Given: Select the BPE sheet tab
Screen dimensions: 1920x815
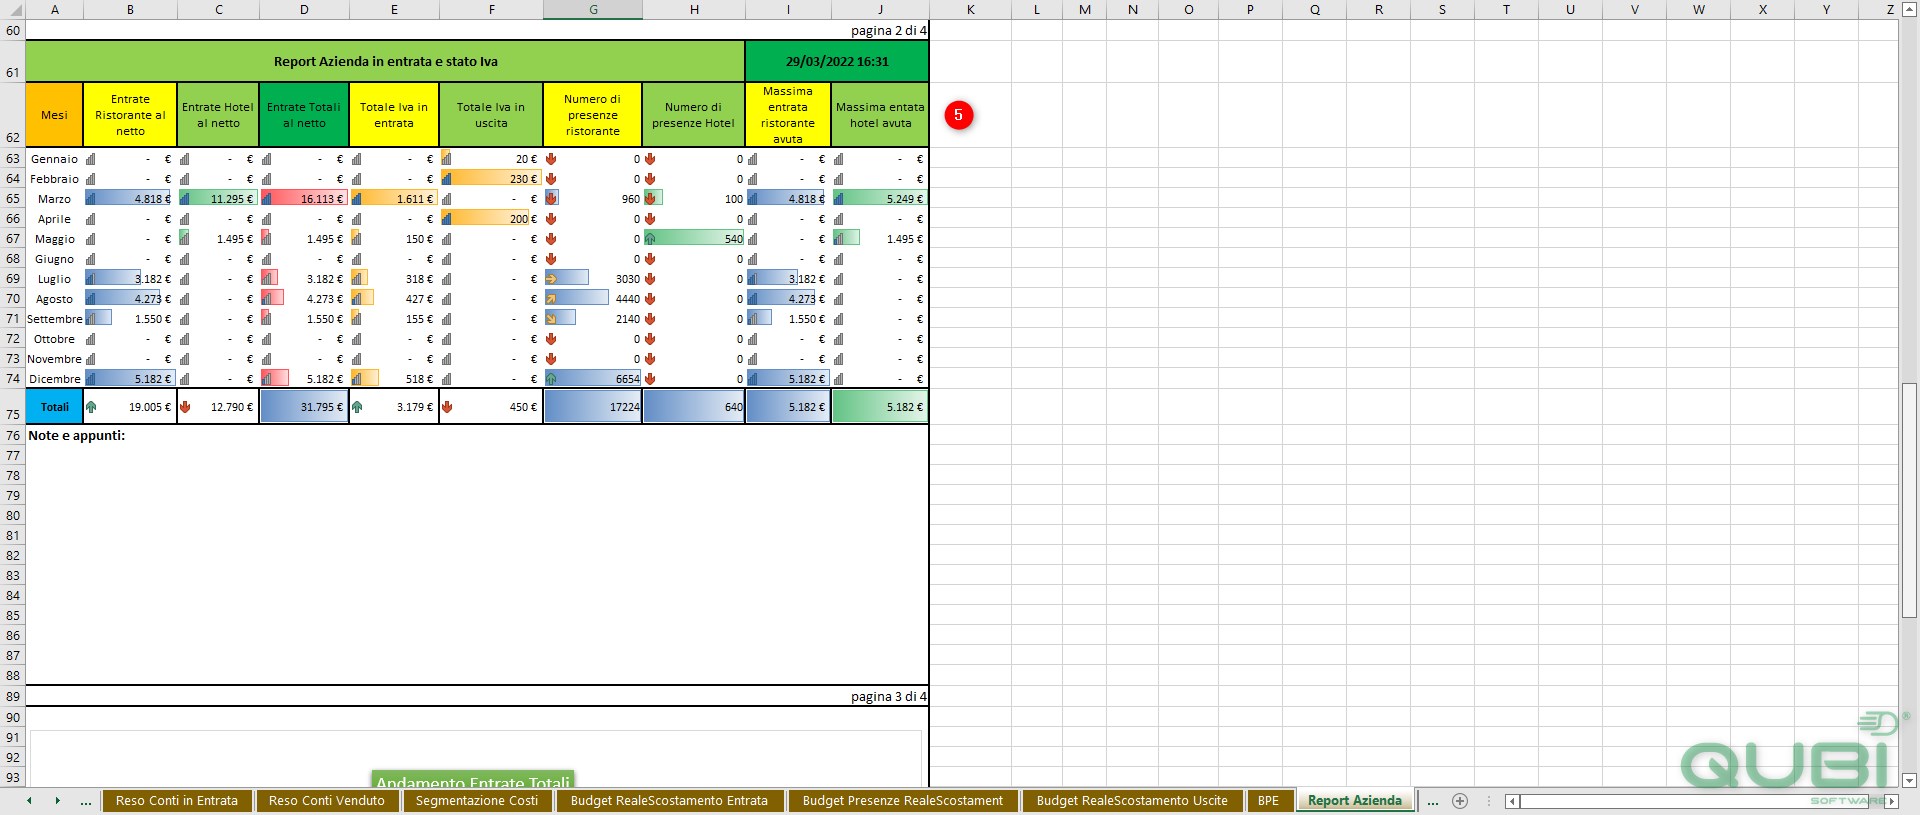Looking at the screenshot, I should [1268, 801].
